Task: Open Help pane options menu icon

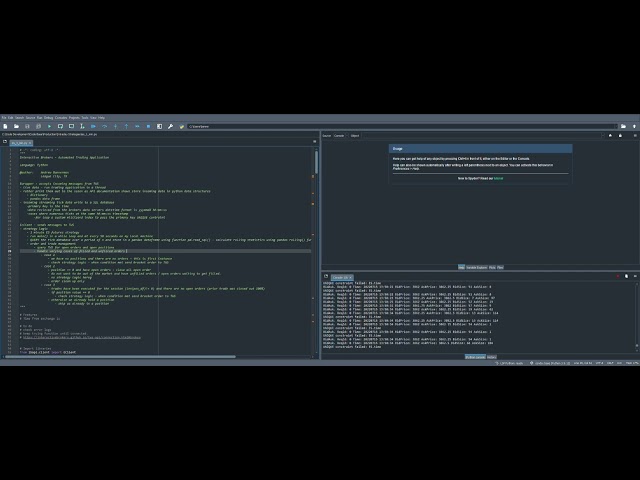Action: pos(635,136)
